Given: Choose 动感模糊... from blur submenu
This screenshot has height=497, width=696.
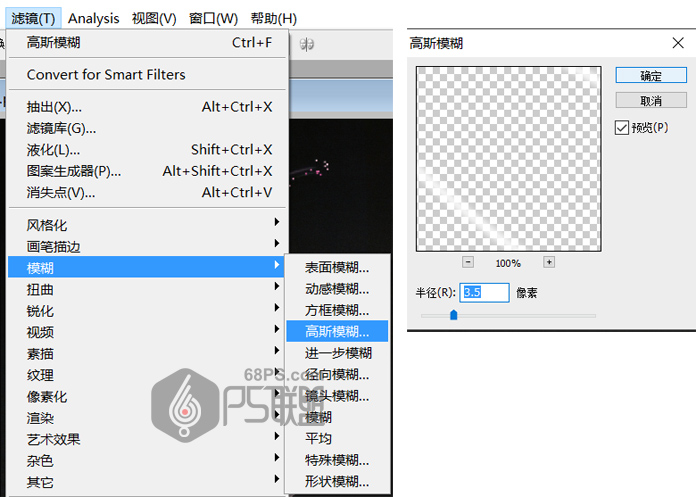Looking at the screenshot, I should (337, 289).
